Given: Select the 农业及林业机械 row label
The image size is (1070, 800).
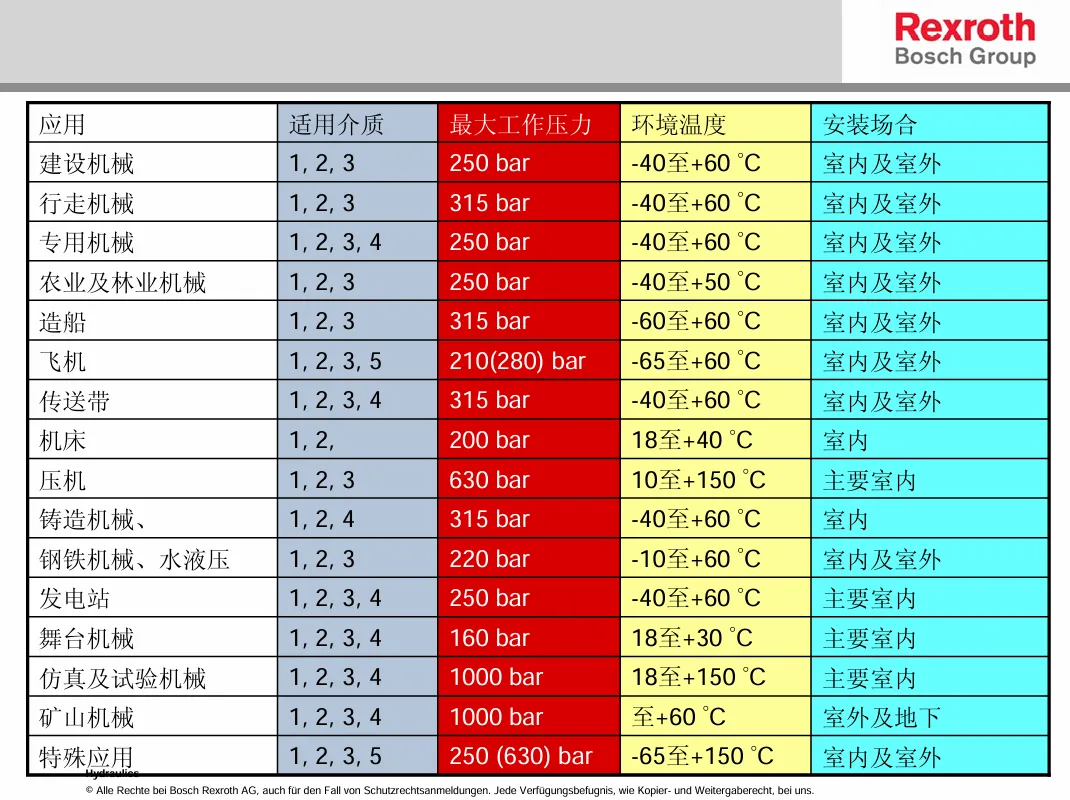Looking at the screenshot, I should coord(122,283).
